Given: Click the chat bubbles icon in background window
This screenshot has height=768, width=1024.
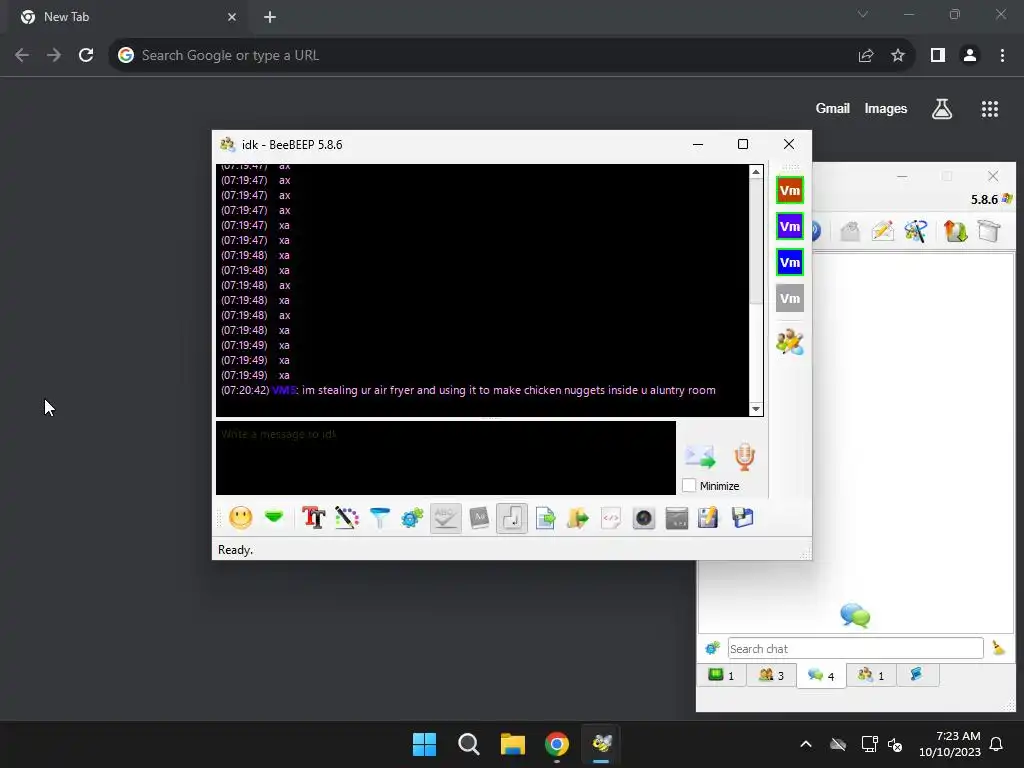Looking at the screenshot, I should click(856, 615).
